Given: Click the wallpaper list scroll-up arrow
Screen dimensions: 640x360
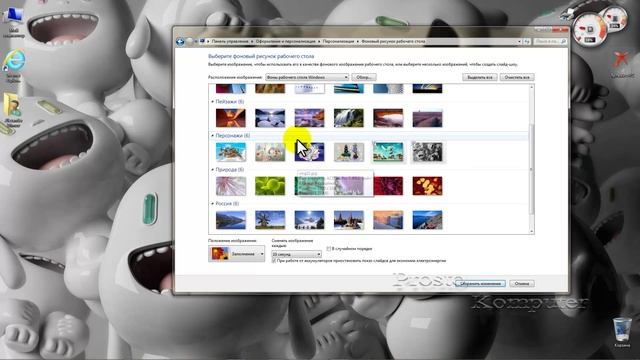Looking at the screenshot, I should tap(531, 87).
